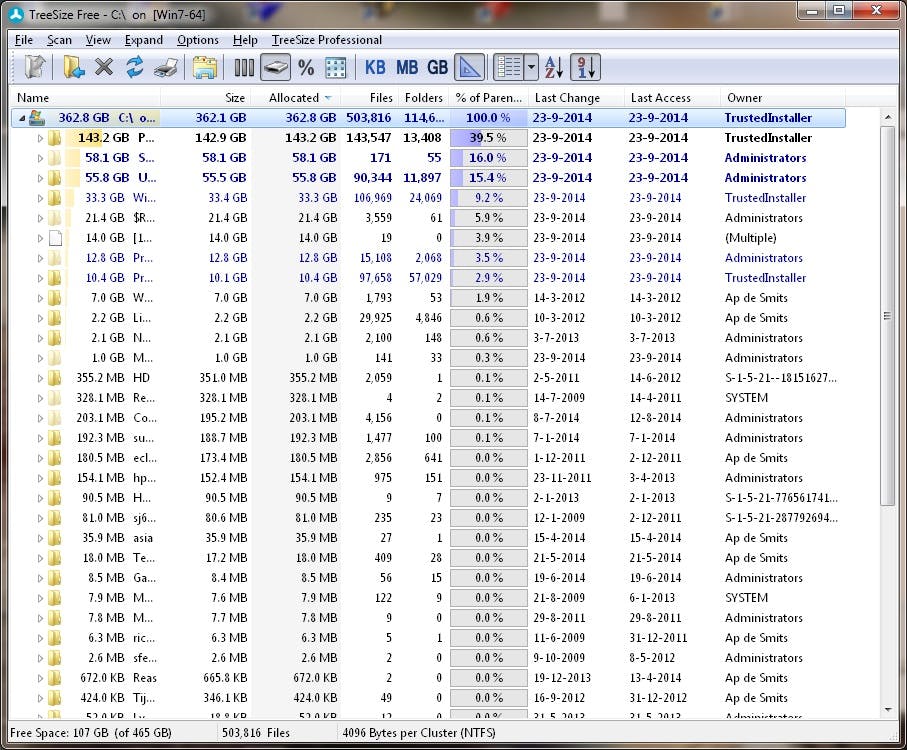Toggle percent view mode
This screenshot has width=907, height=750.
click(306, 67)
